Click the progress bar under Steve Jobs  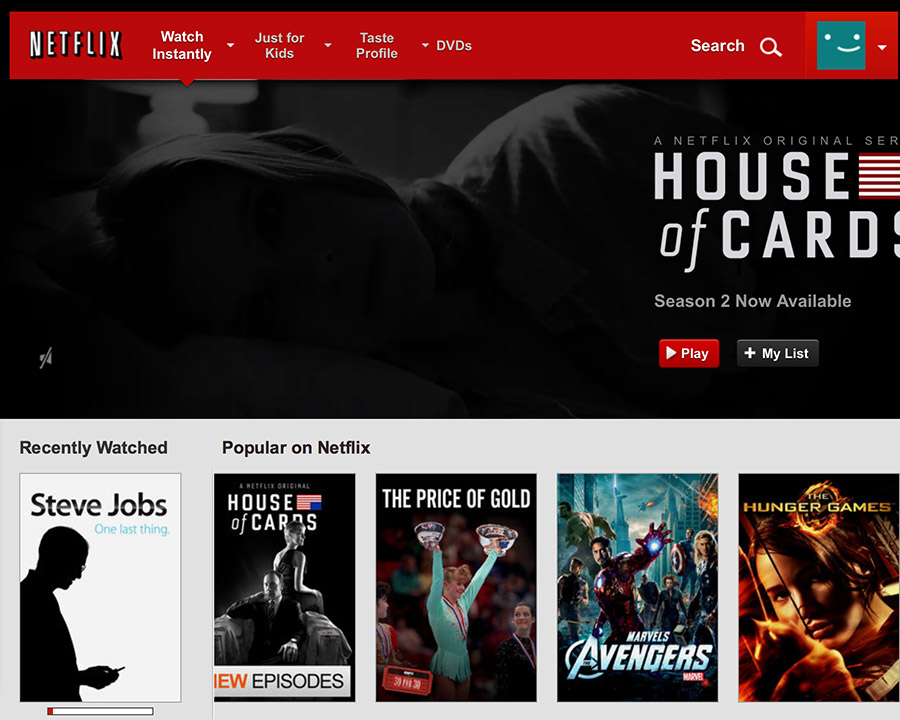(x=100, y=711)
